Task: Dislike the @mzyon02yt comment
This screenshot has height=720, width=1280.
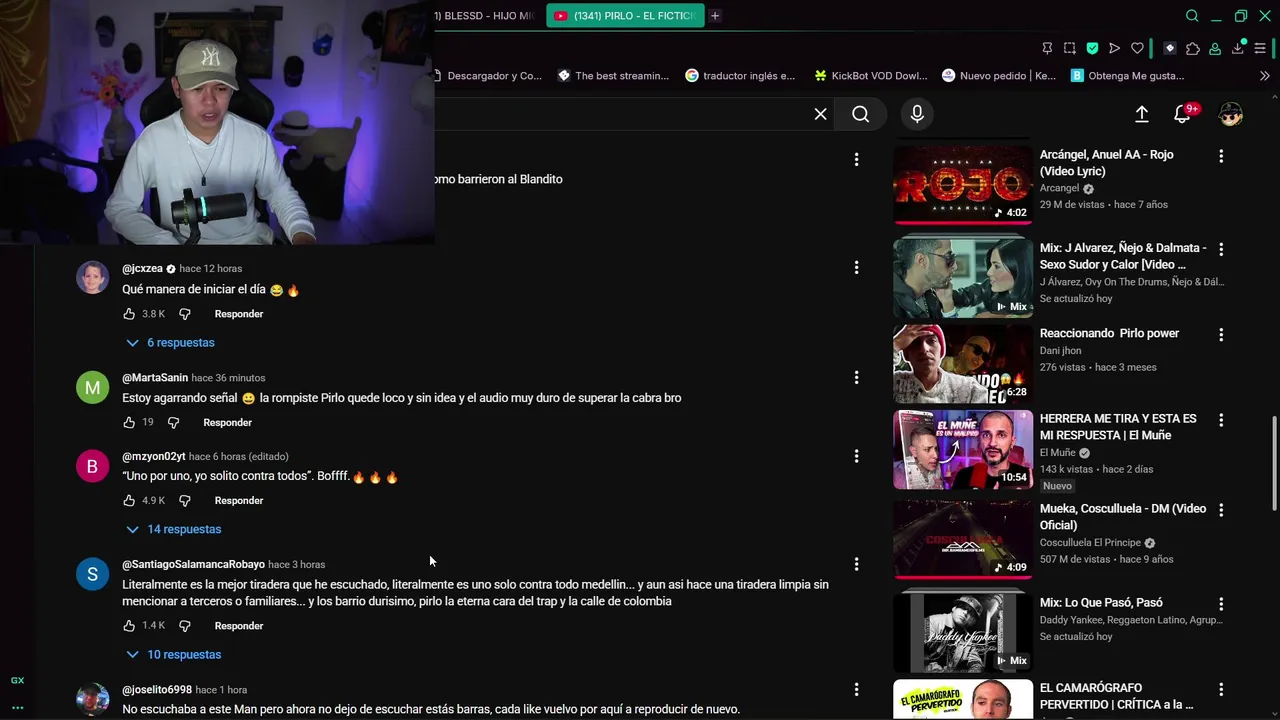Action: pyautogui.click(x=184, y=500)
